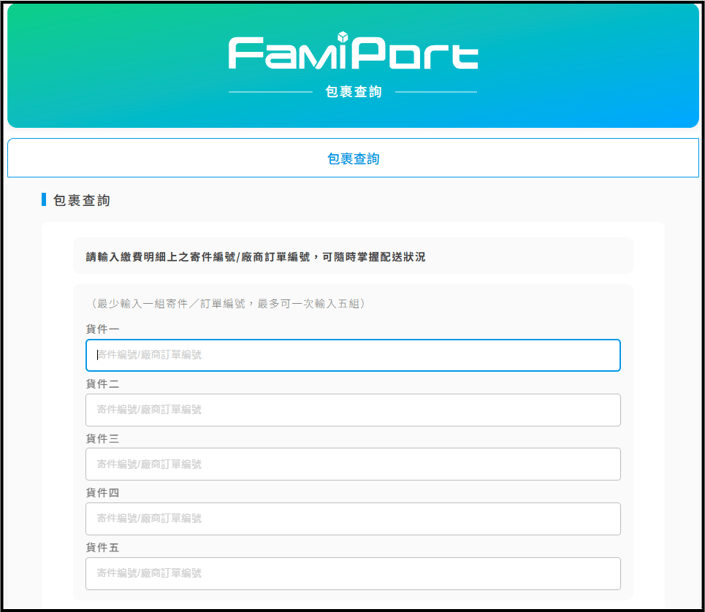
Task: Click the 貨件三 label
Action: coord(102,439)
